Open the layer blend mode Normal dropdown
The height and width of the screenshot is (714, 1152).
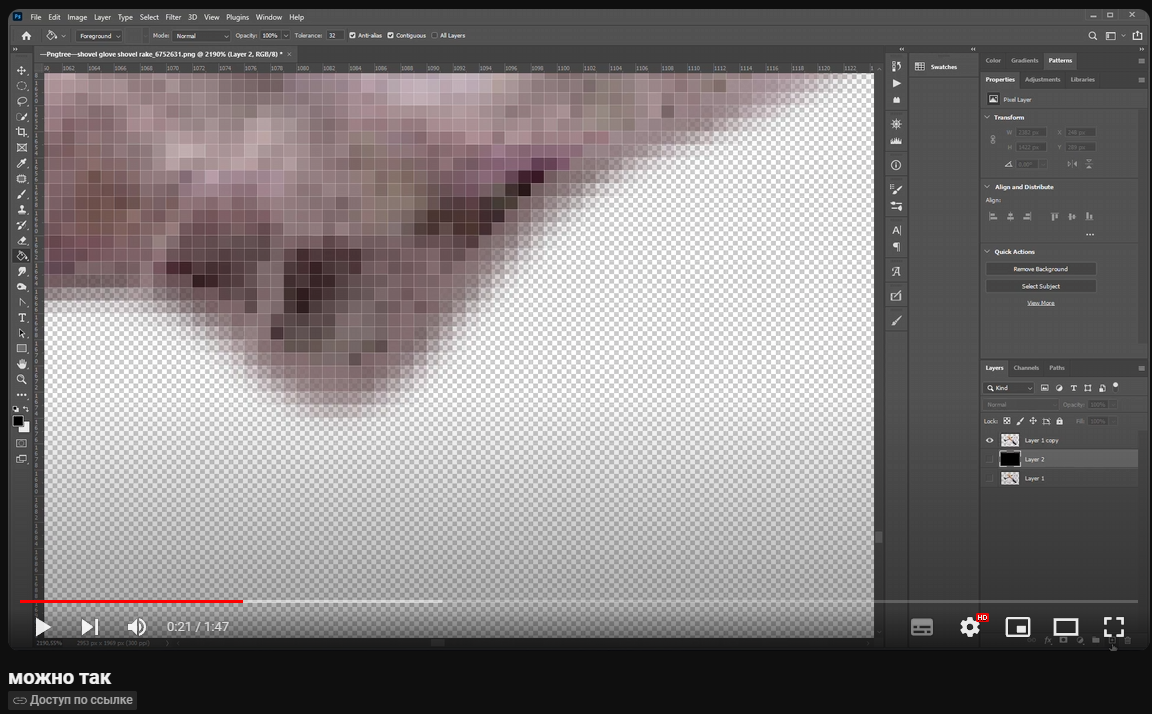(1021, 405)
